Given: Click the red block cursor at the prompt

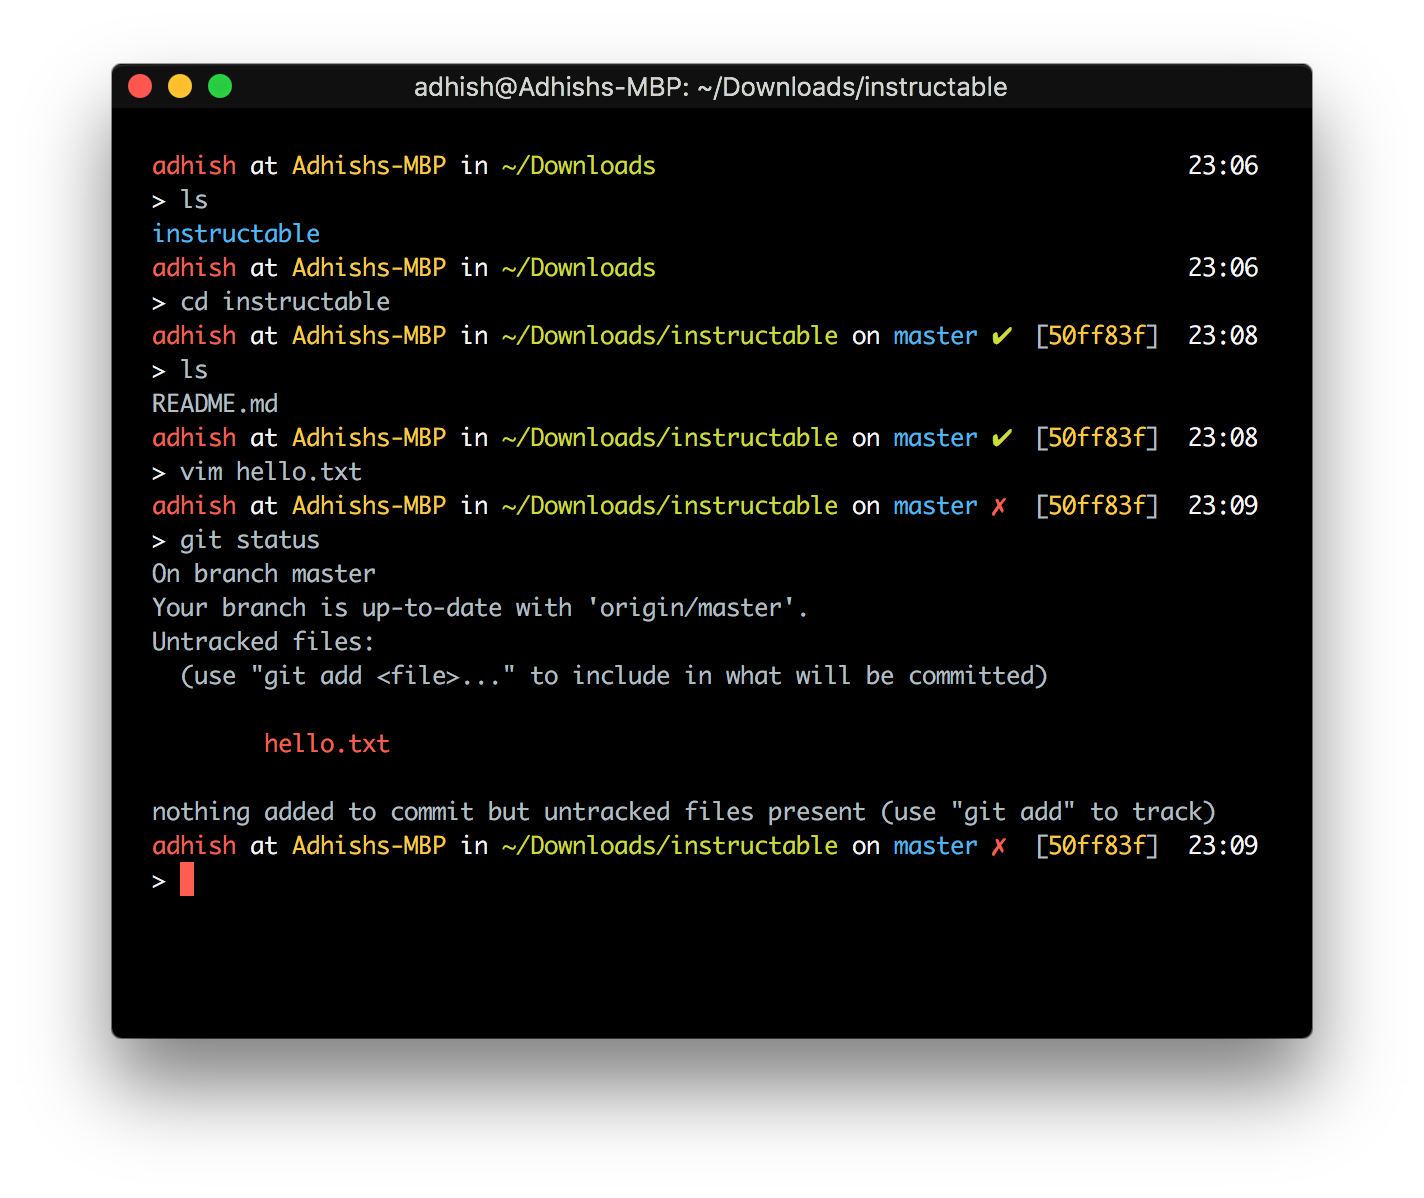Looking at the screenshot, I should [x=186, y=879].
